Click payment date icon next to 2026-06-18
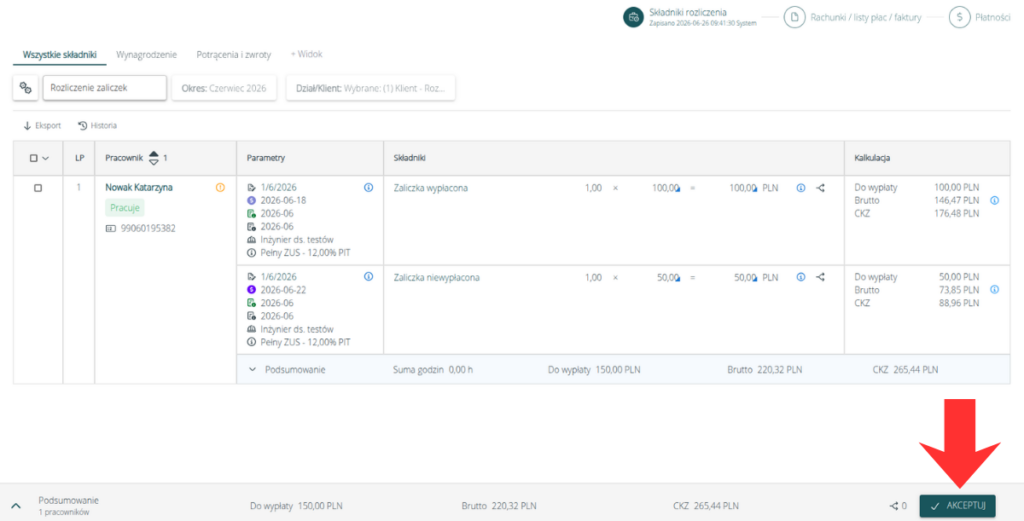This screenshot has height=521, width=1024. (251, 200)
